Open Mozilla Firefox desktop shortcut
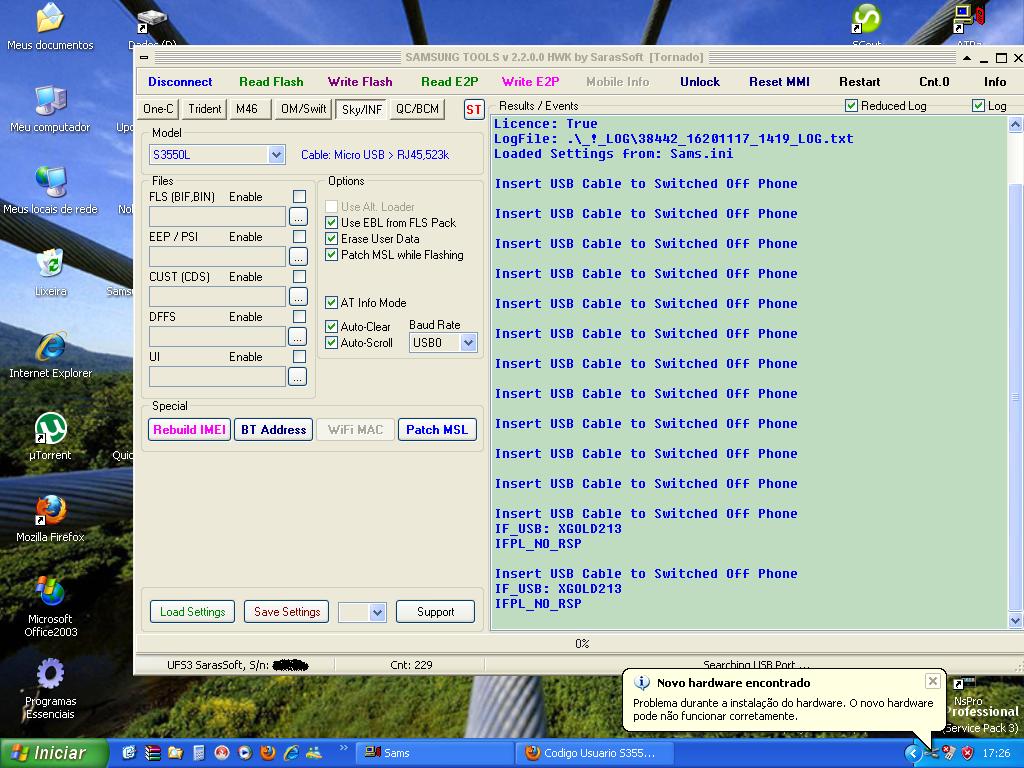The width and height of the screenshot is (1024, 768). 50,511
